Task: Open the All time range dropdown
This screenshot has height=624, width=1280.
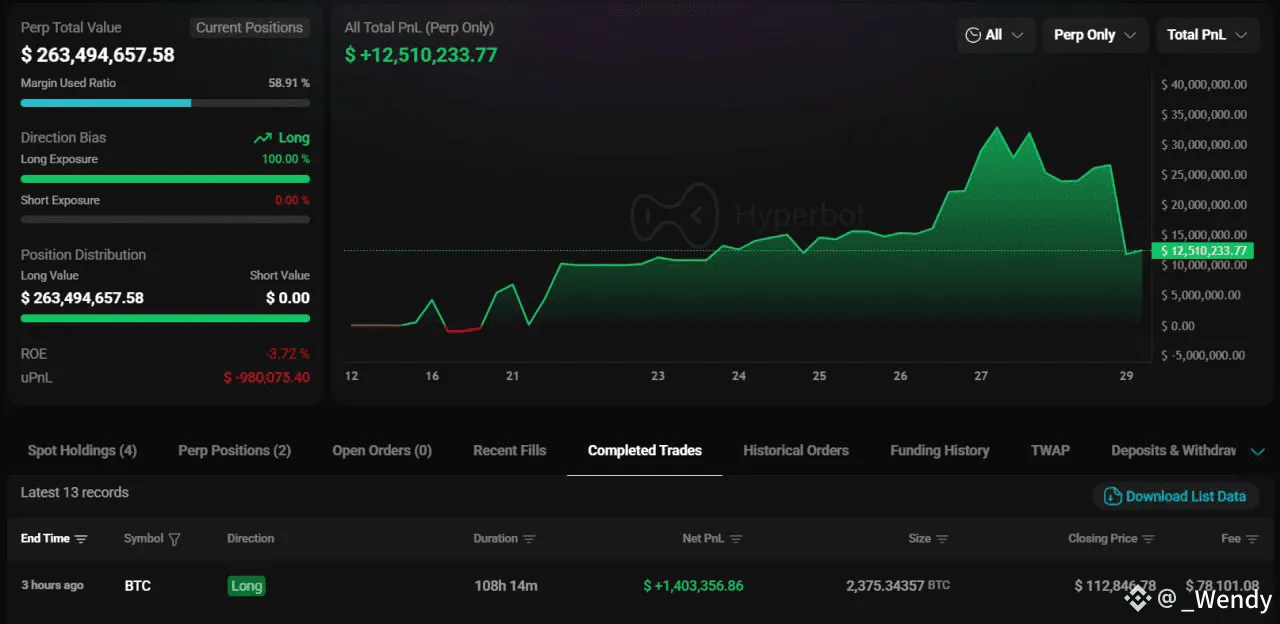Action: tap(995, 35)
